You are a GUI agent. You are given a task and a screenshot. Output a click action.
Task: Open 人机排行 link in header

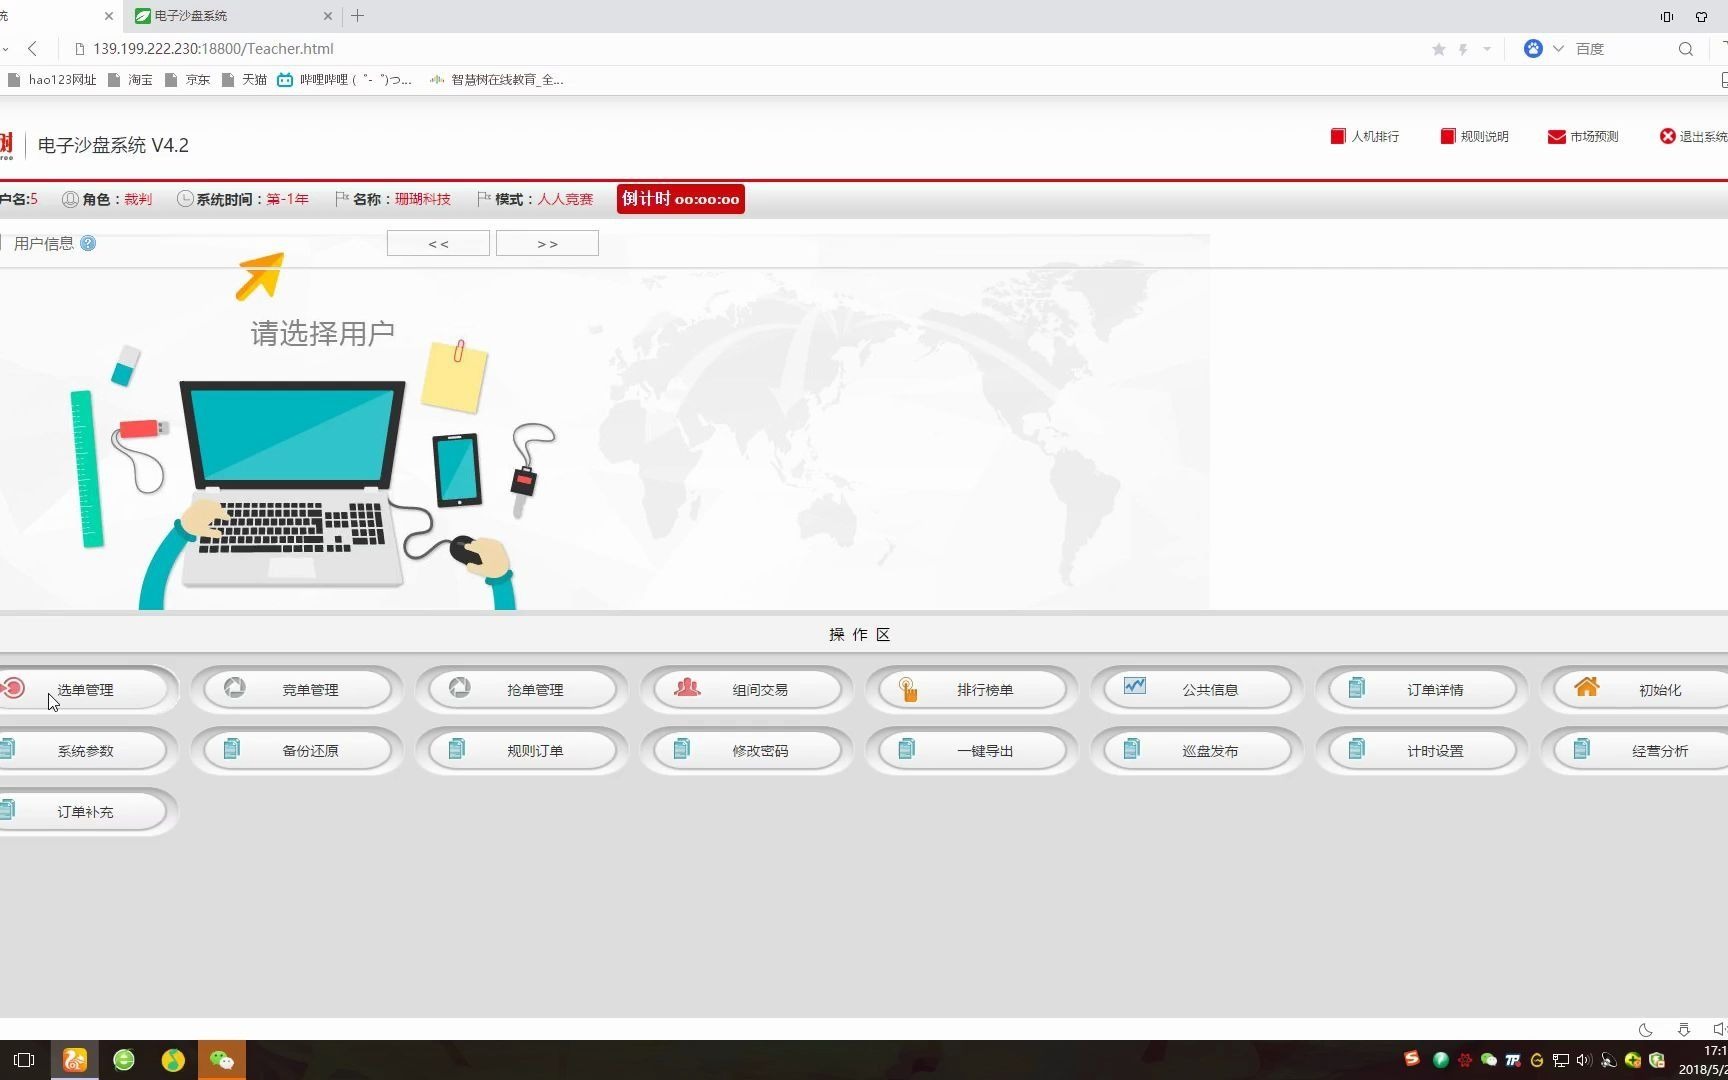[1365, 137]
